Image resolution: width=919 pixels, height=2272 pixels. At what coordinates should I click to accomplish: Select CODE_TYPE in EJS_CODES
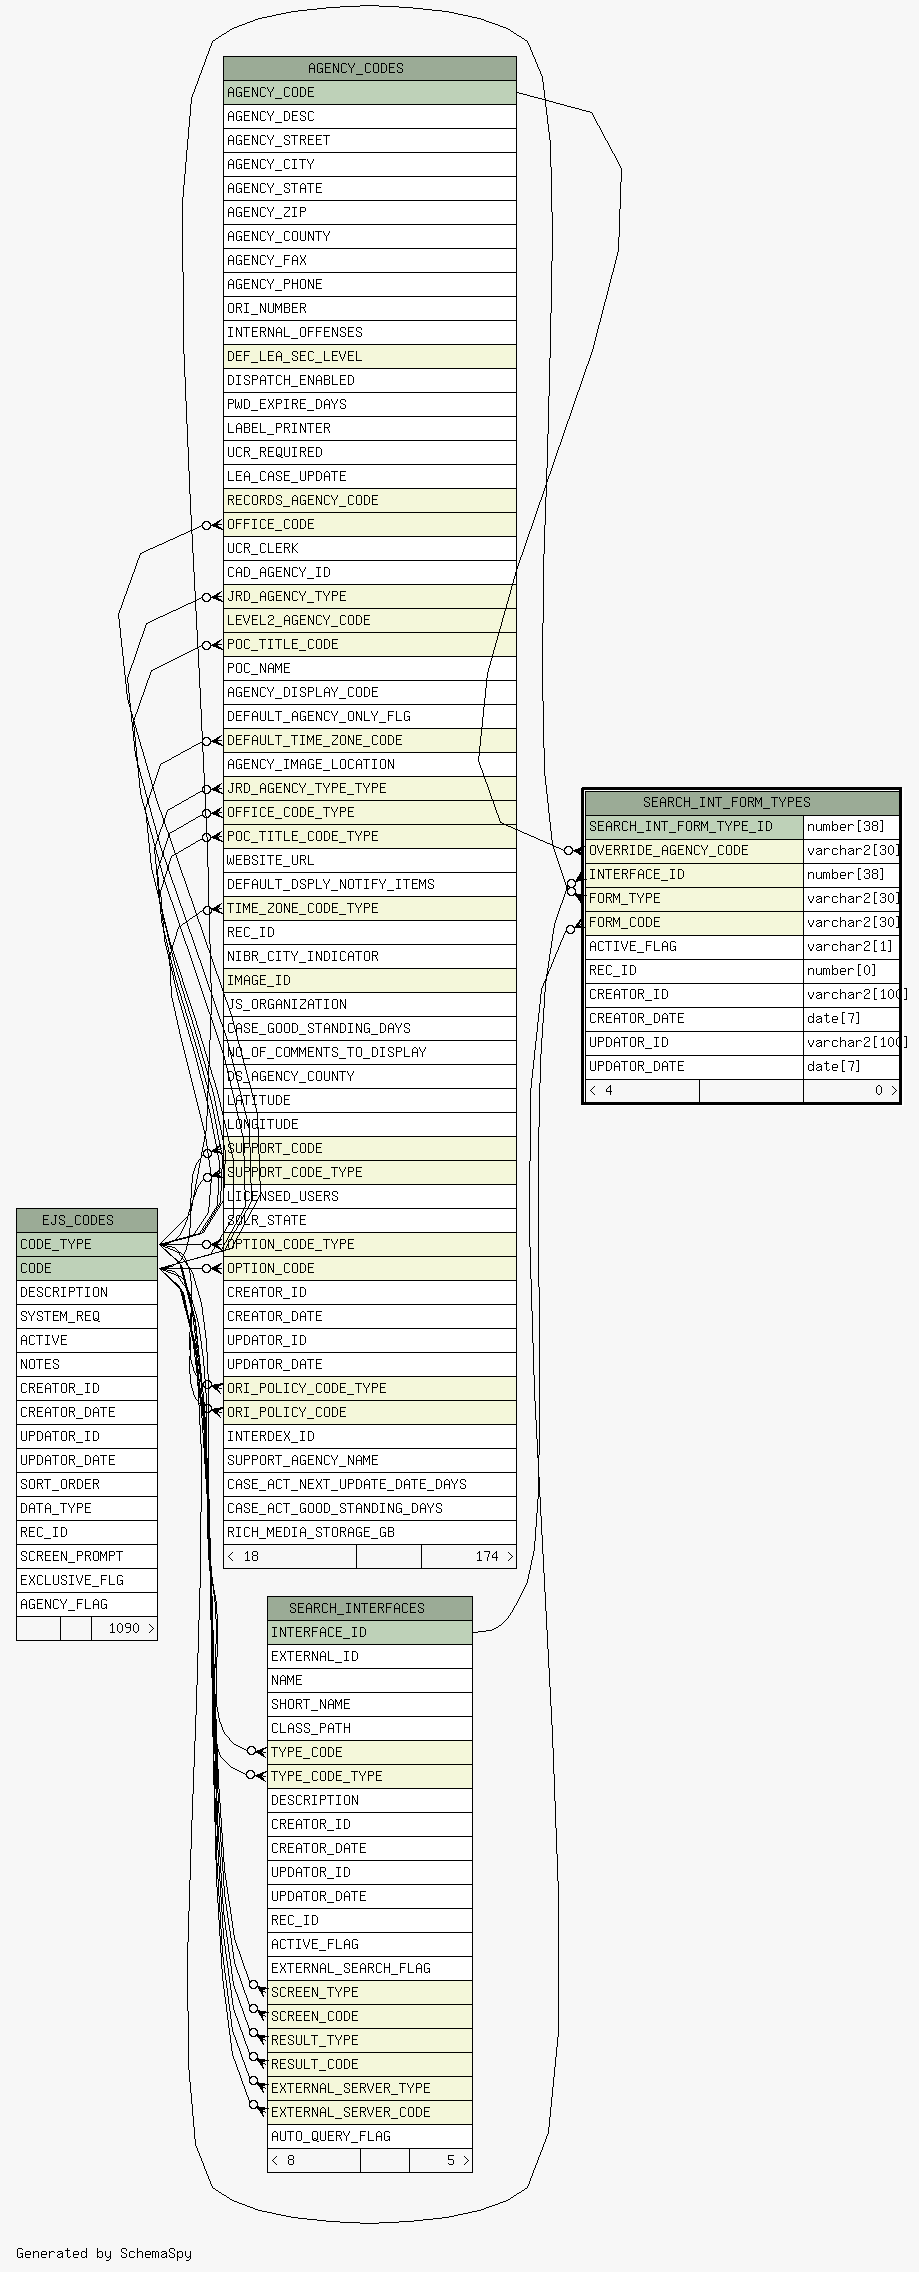pos(87,1244)
